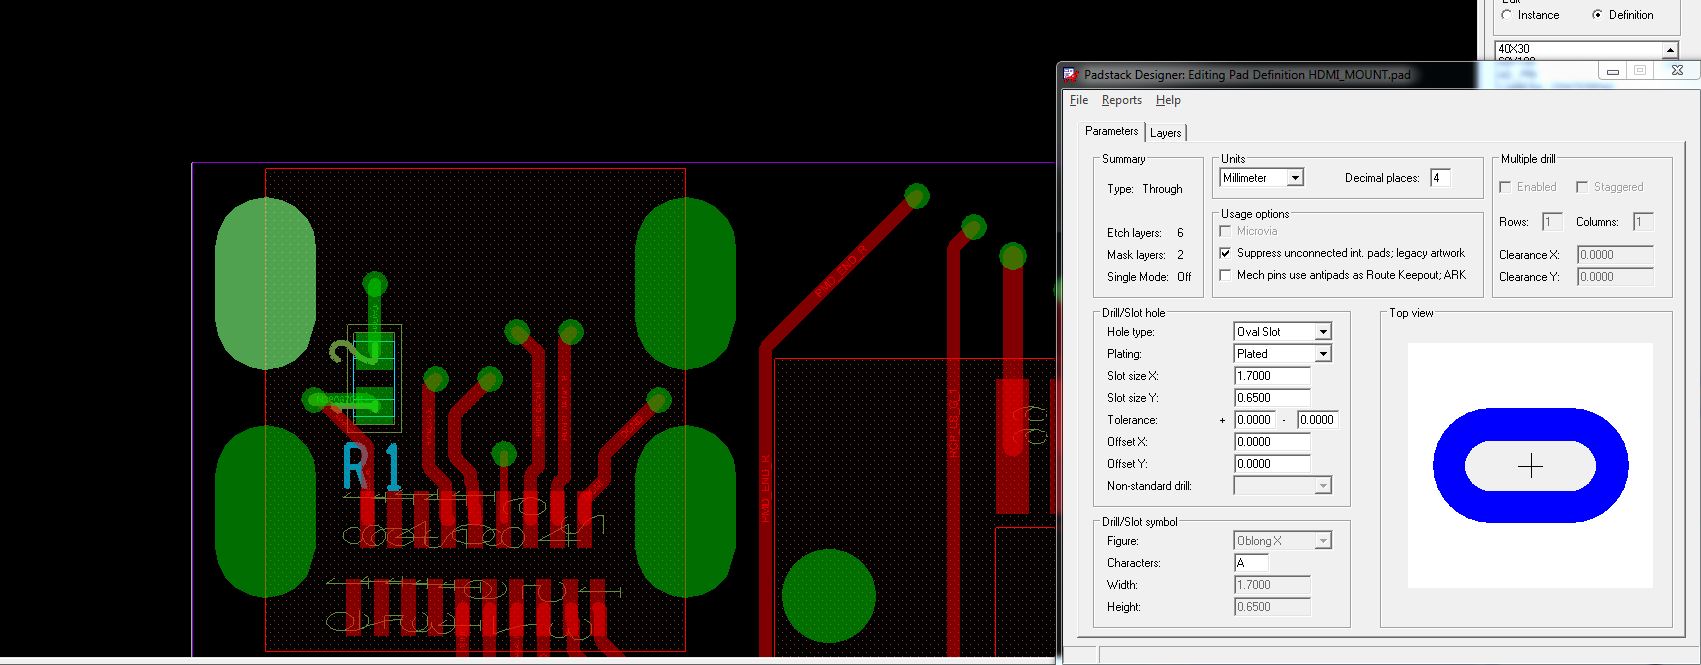Minimize the Padstack Designer window
The image size is (1701, 665).
click(1611, 71)
